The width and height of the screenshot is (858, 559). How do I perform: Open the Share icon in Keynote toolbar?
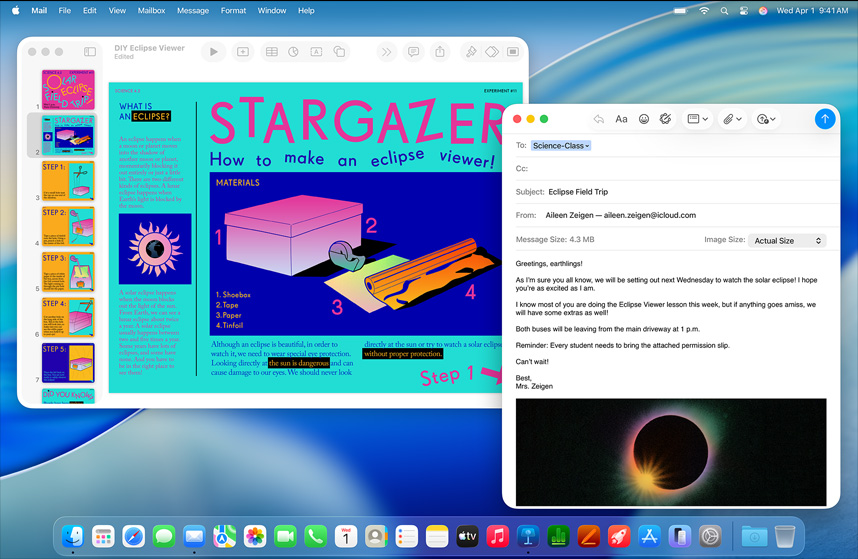[x=439, y=52]
